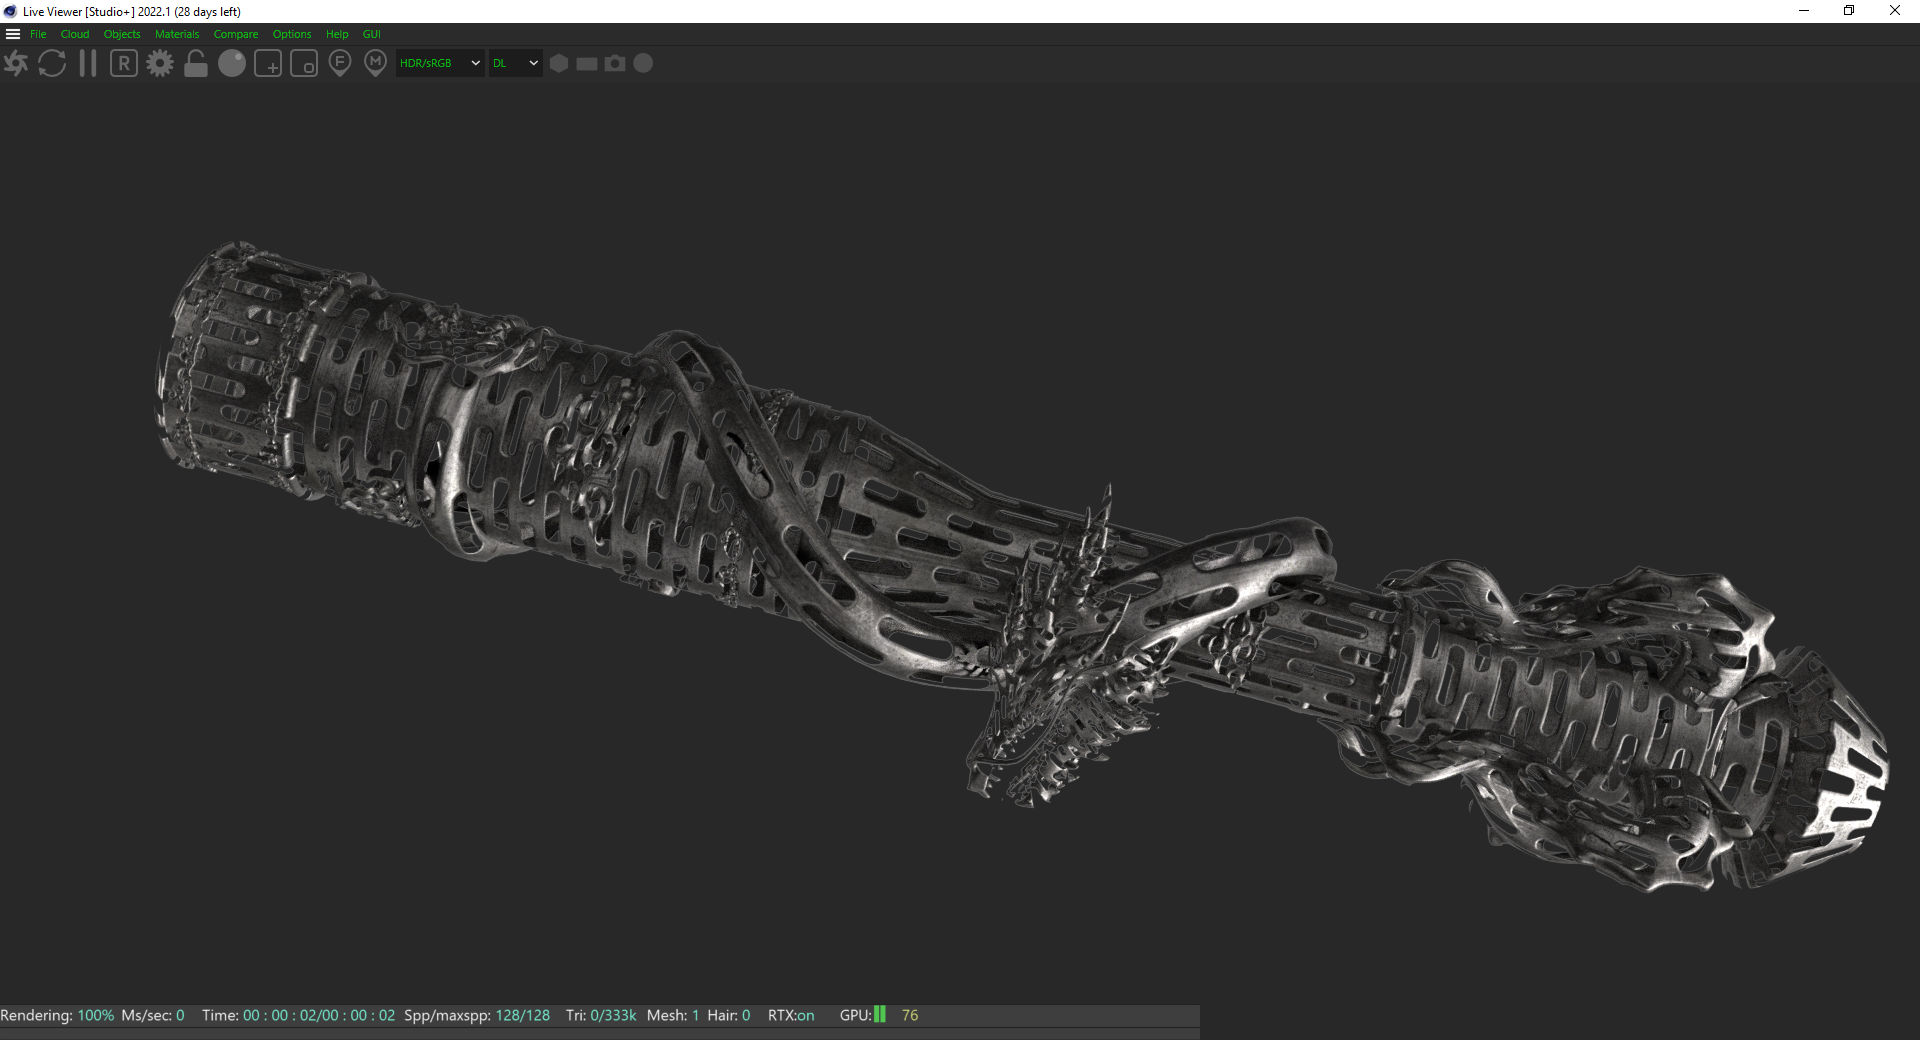Click the Octane send scene logo icon
This screenshot has width=1920, height=1040.
click(x=16, y=64)
